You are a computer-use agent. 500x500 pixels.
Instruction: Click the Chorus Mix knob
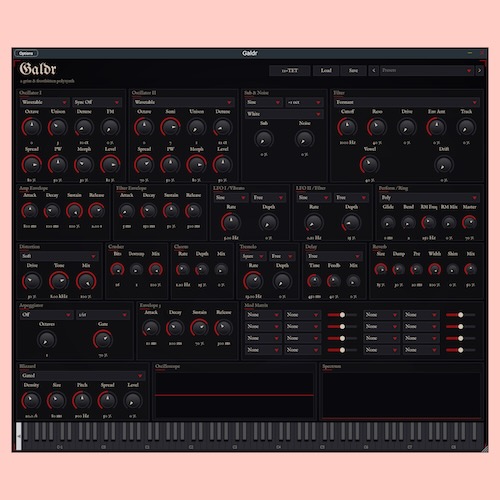click(x=221, y=269)
